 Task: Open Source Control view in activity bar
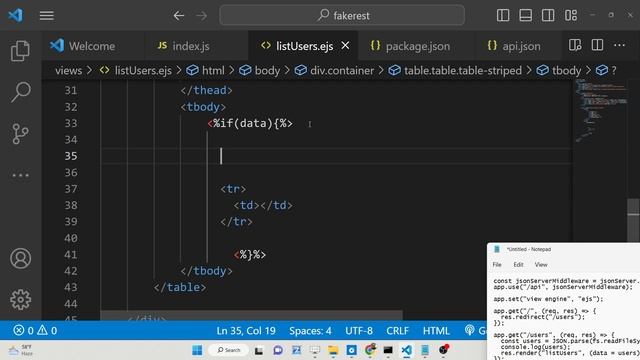point(20,133)
